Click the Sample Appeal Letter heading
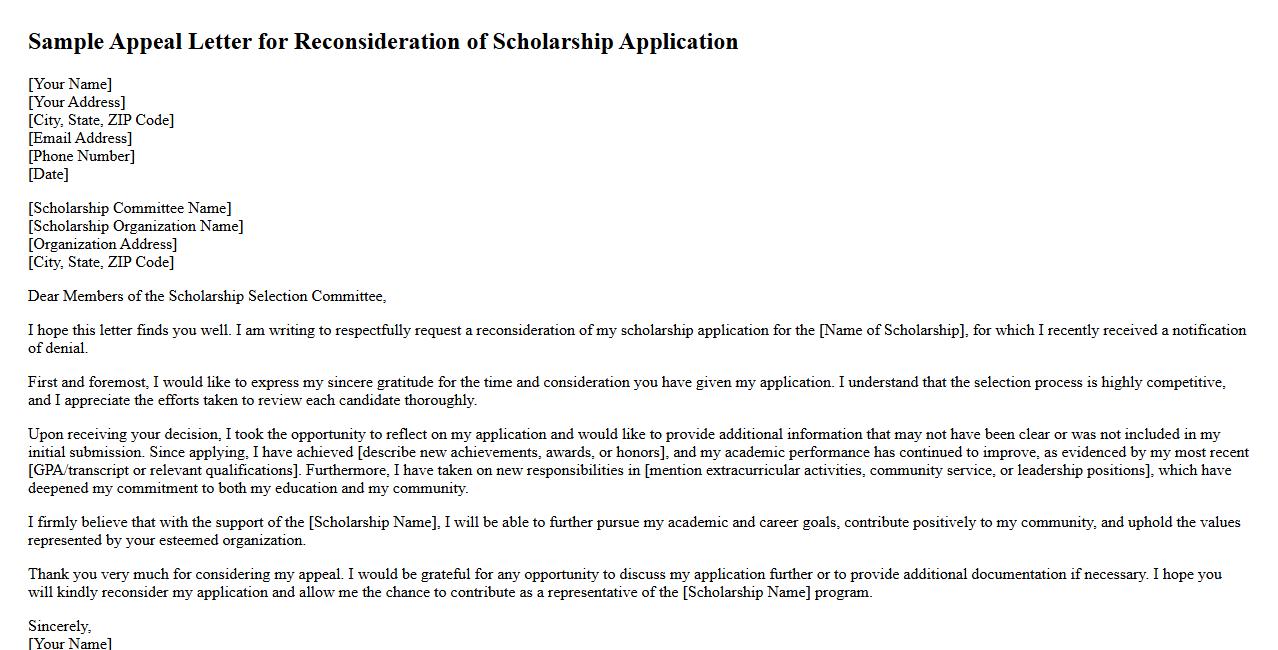 [383, 42]
